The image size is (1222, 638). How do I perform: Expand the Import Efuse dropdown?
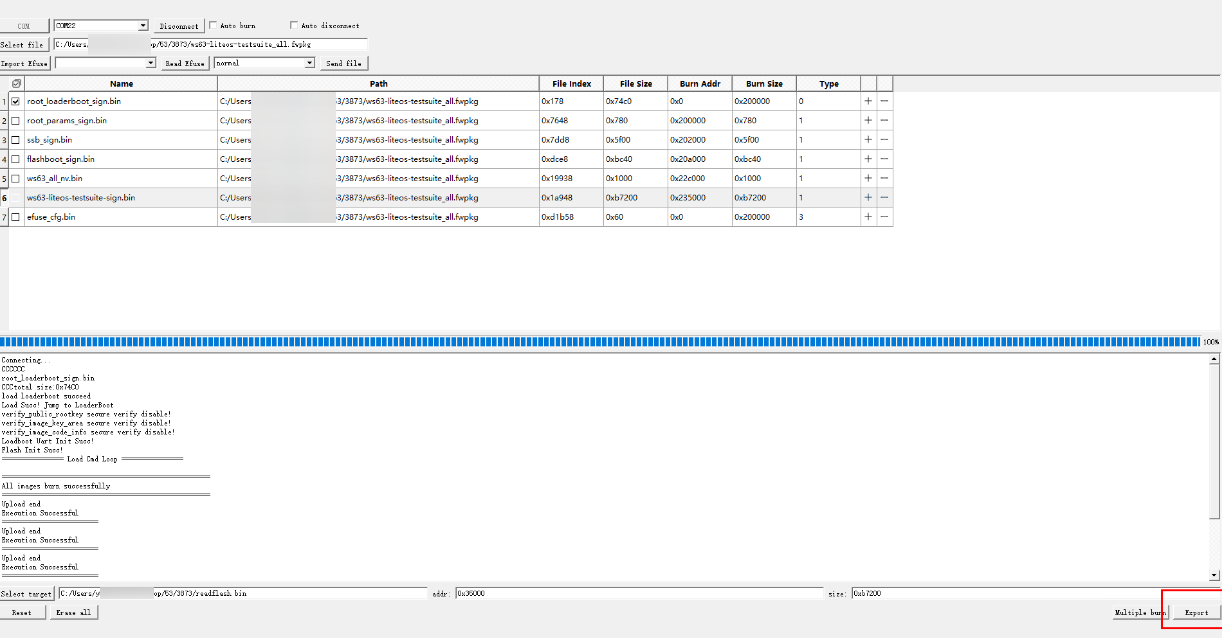pos(151,63)
